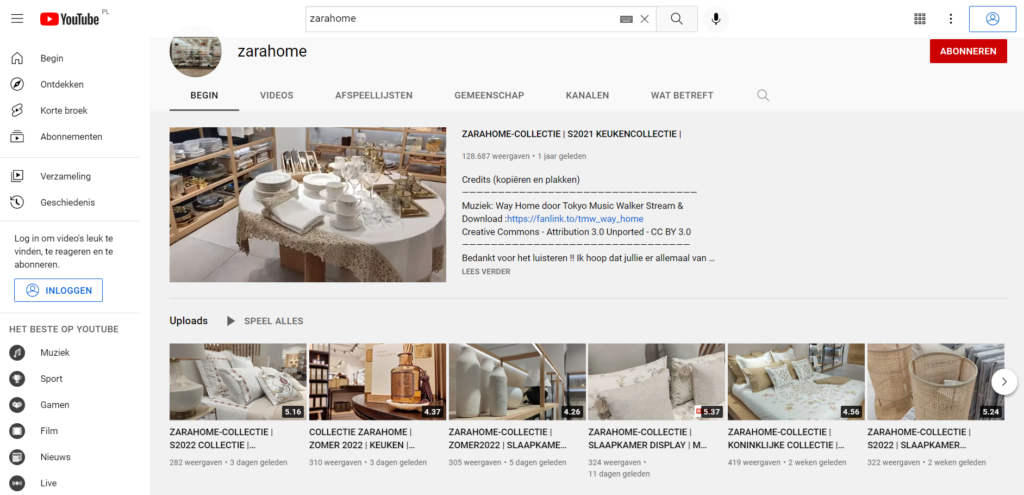Screen dimensions: 1024x495
Task: Start voice search with microphone
Action: coord(716,19)
